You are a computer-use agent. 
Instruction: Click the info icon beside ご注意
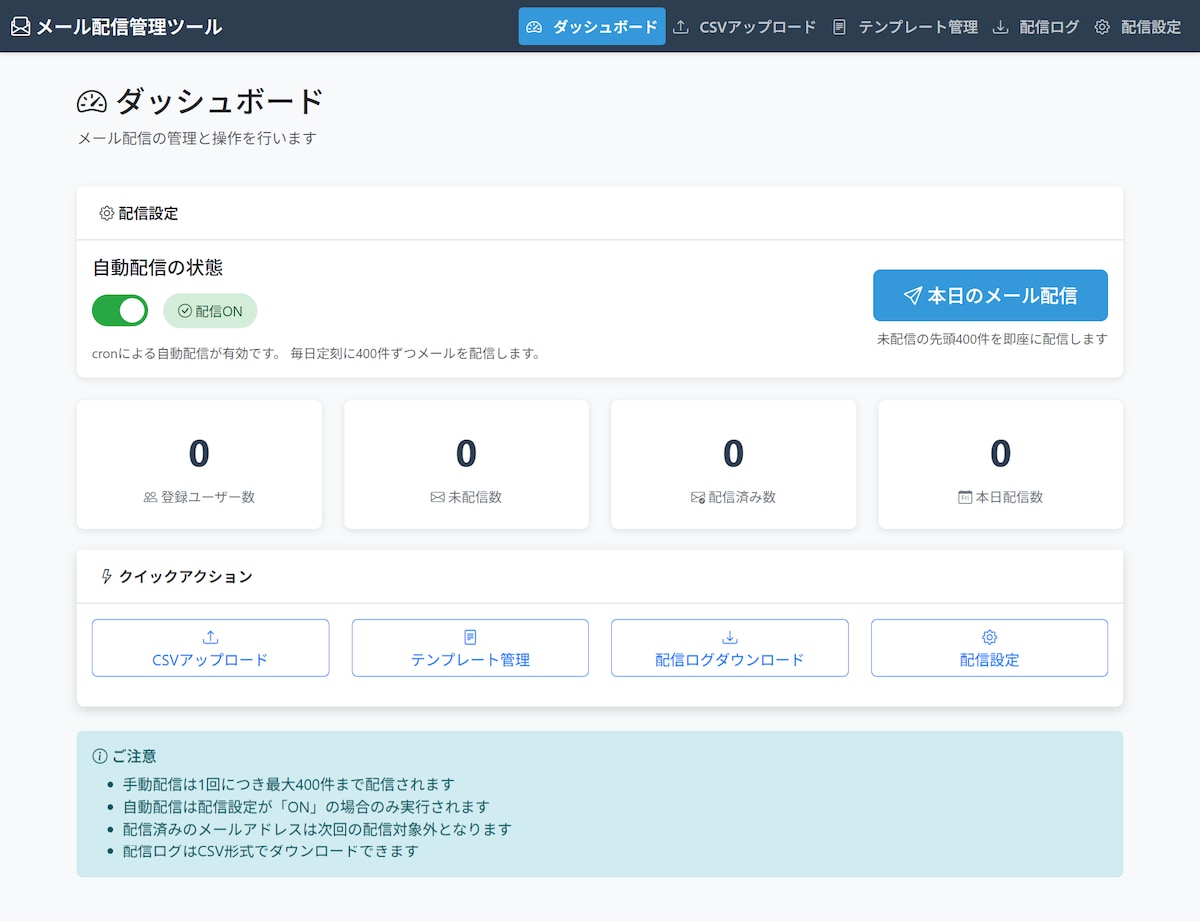click(x=99, y=756)
